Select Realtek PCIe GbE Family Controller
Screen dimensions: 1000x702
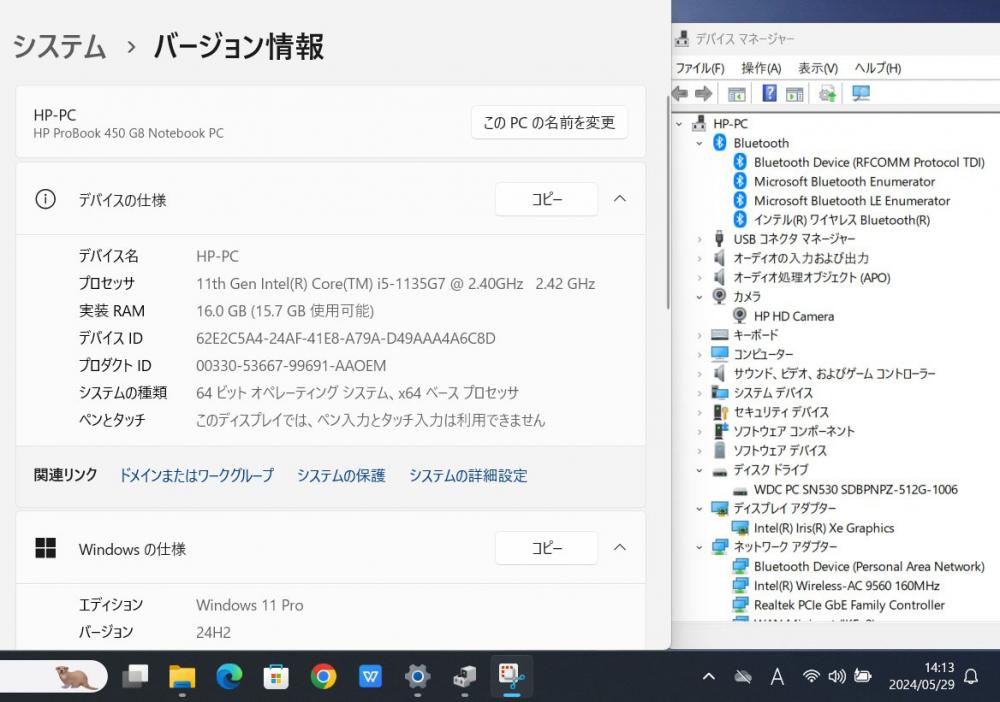(x=849, y=604)
